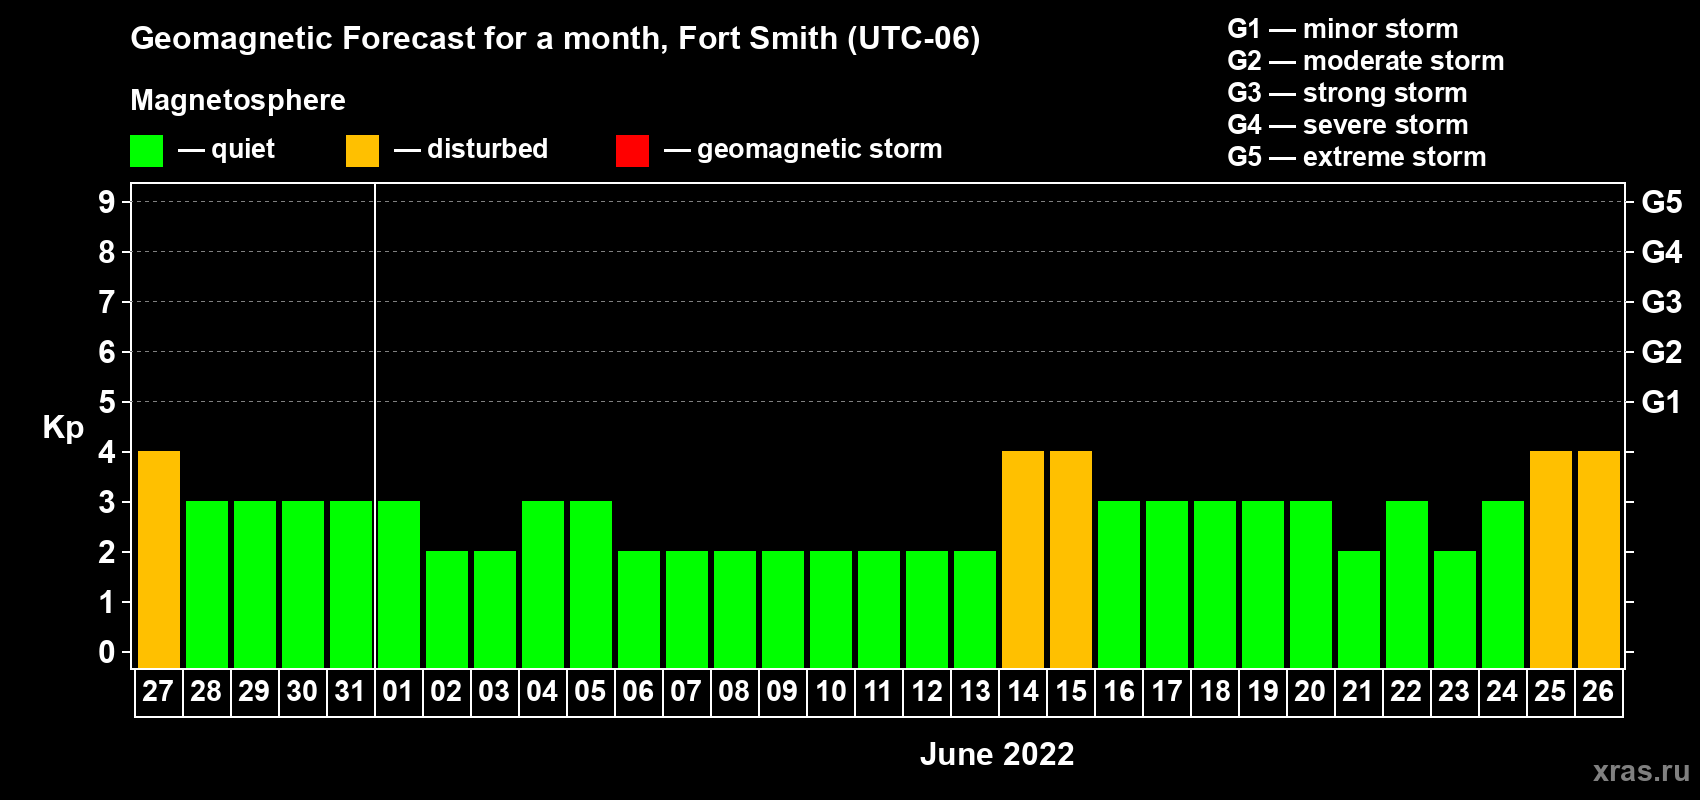Select the green bar for day 28
The width and height of the screenshot is (1700, 800).
pyautogui.click(x=207, y=584)
